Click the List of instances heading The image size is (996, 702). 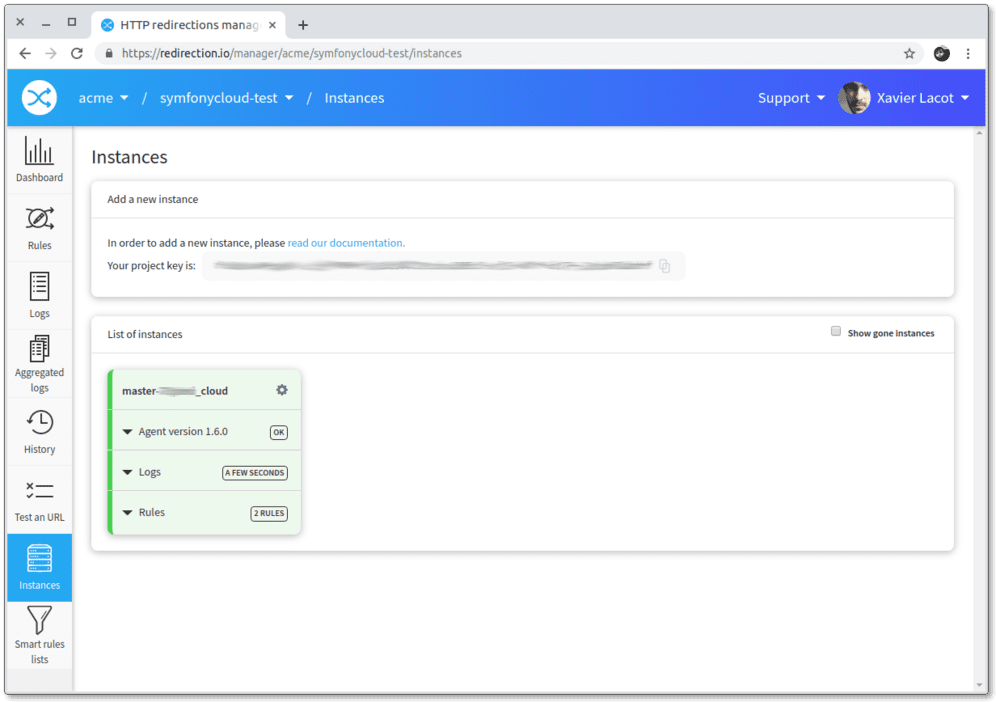pos(145,334)
